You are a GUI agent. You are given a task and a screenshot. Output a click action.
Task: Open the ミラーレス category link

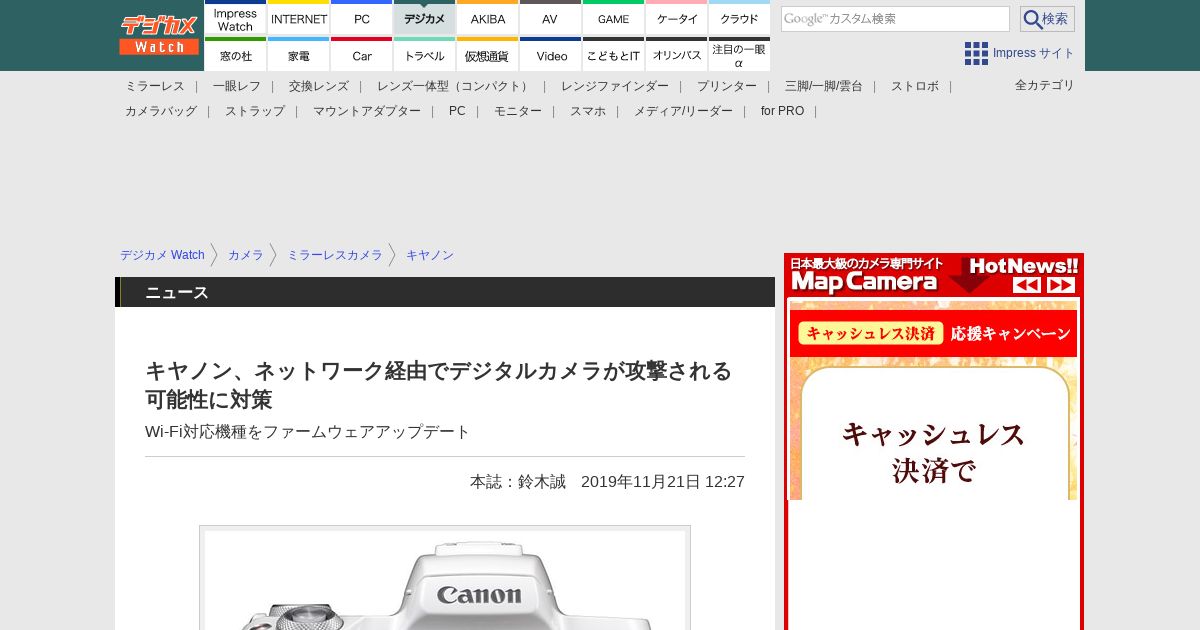(x=155, y=86)
